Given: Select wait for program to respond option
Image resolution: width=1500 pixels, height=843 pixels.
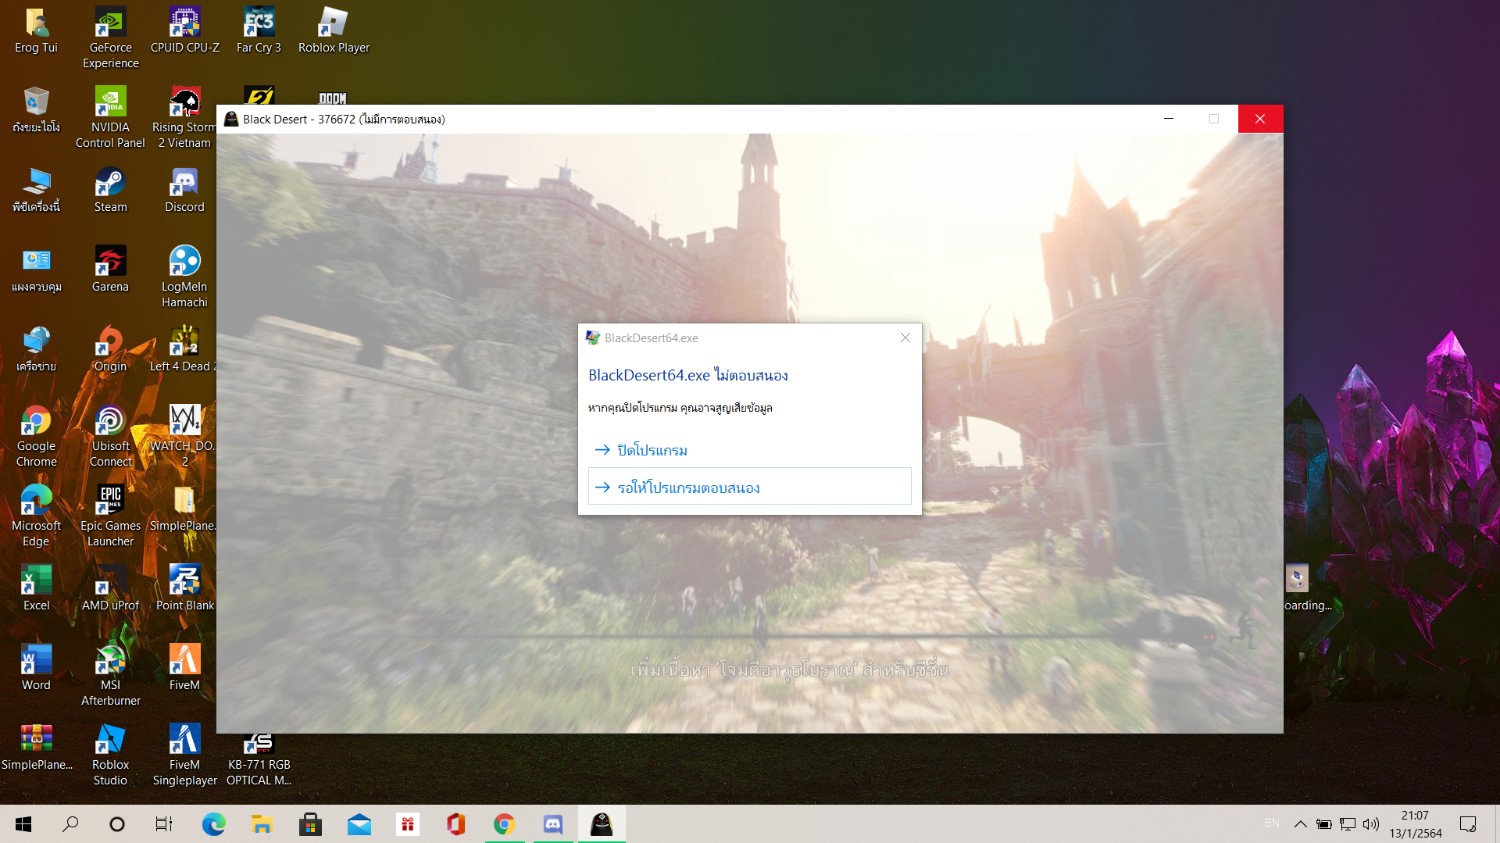Looking at the screenshot, I should tap(749, 487).
